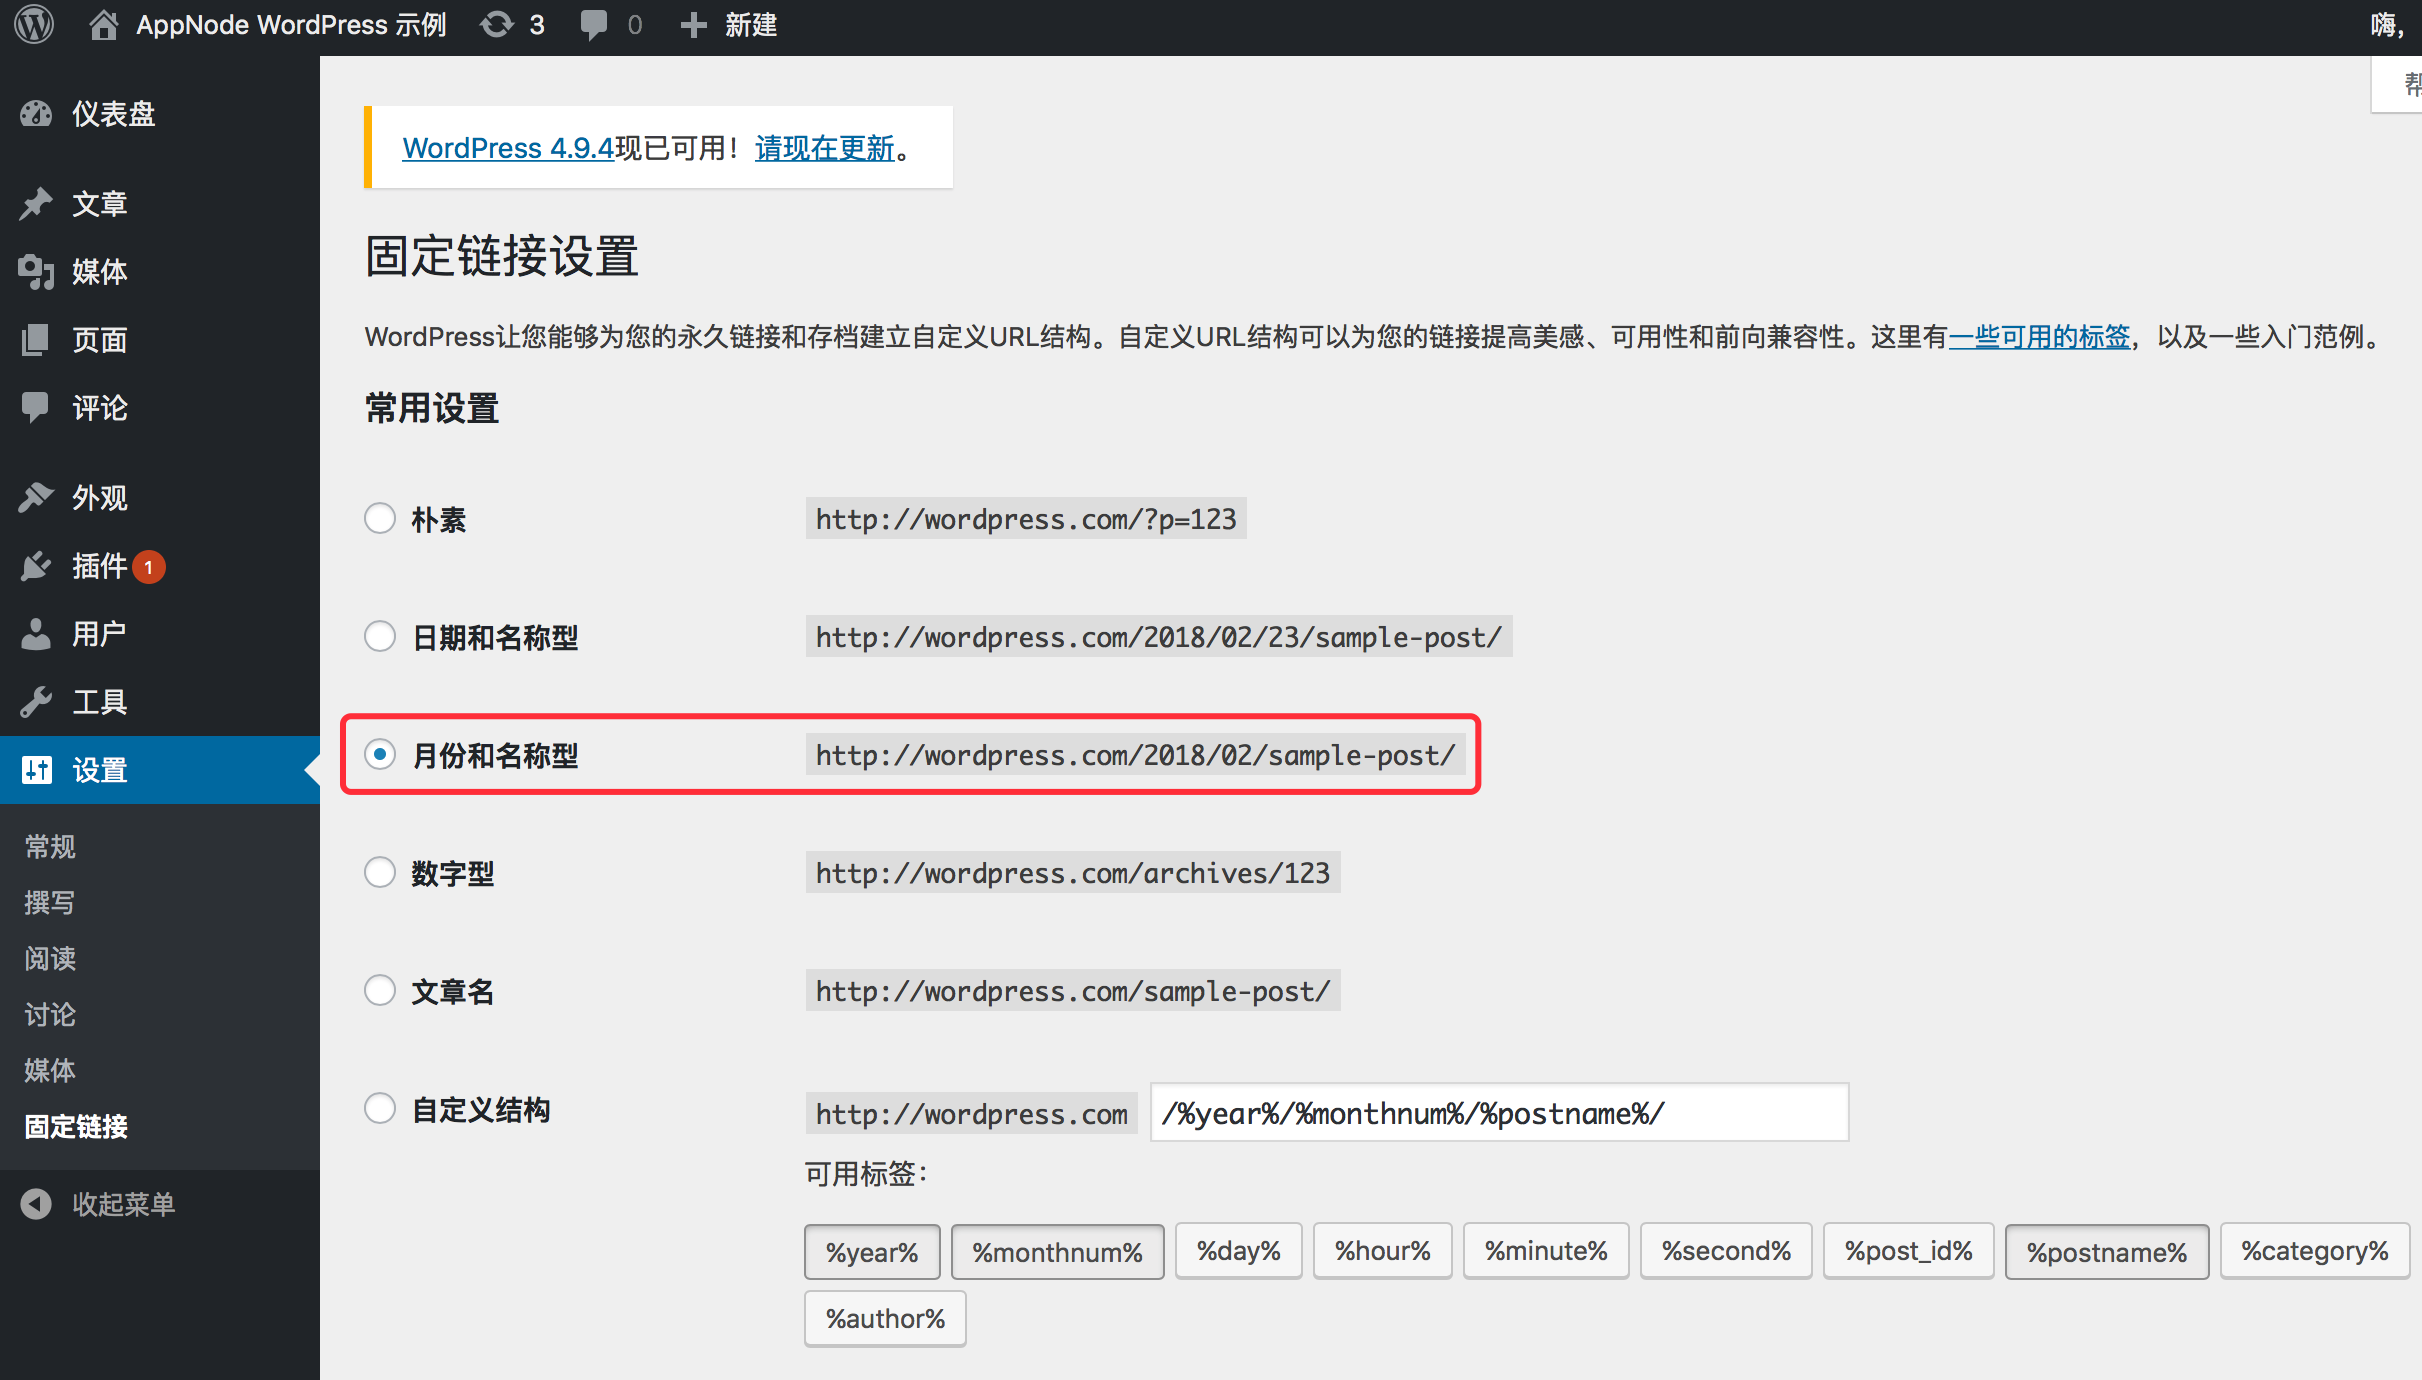Click the %postname% tag button
This screenshot has height=1380, width=2422.
click(x=2107, y=1252)
